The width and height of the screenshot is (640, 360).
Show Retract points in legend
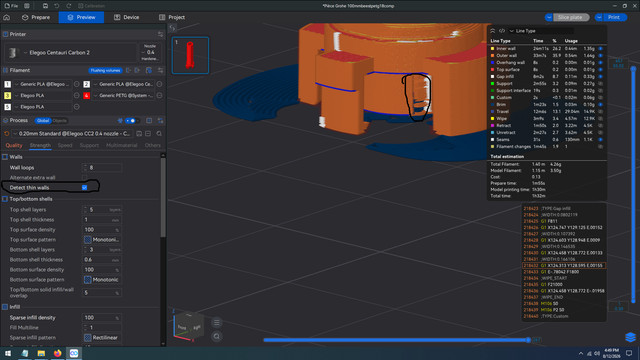click(600, 126)
